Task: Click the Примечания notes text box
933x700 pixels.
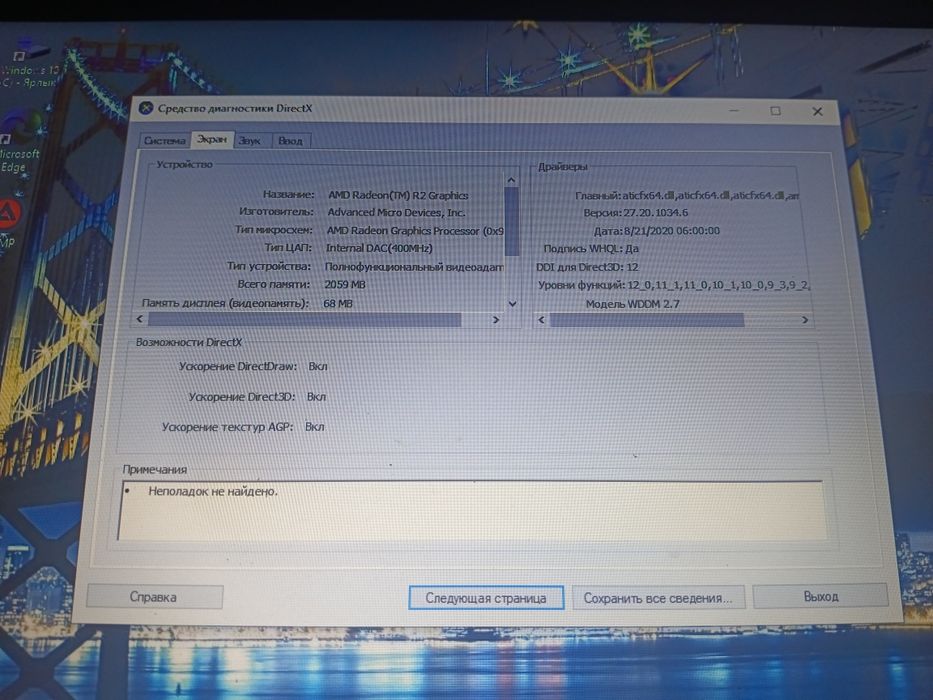Action: tap(471, 510)
